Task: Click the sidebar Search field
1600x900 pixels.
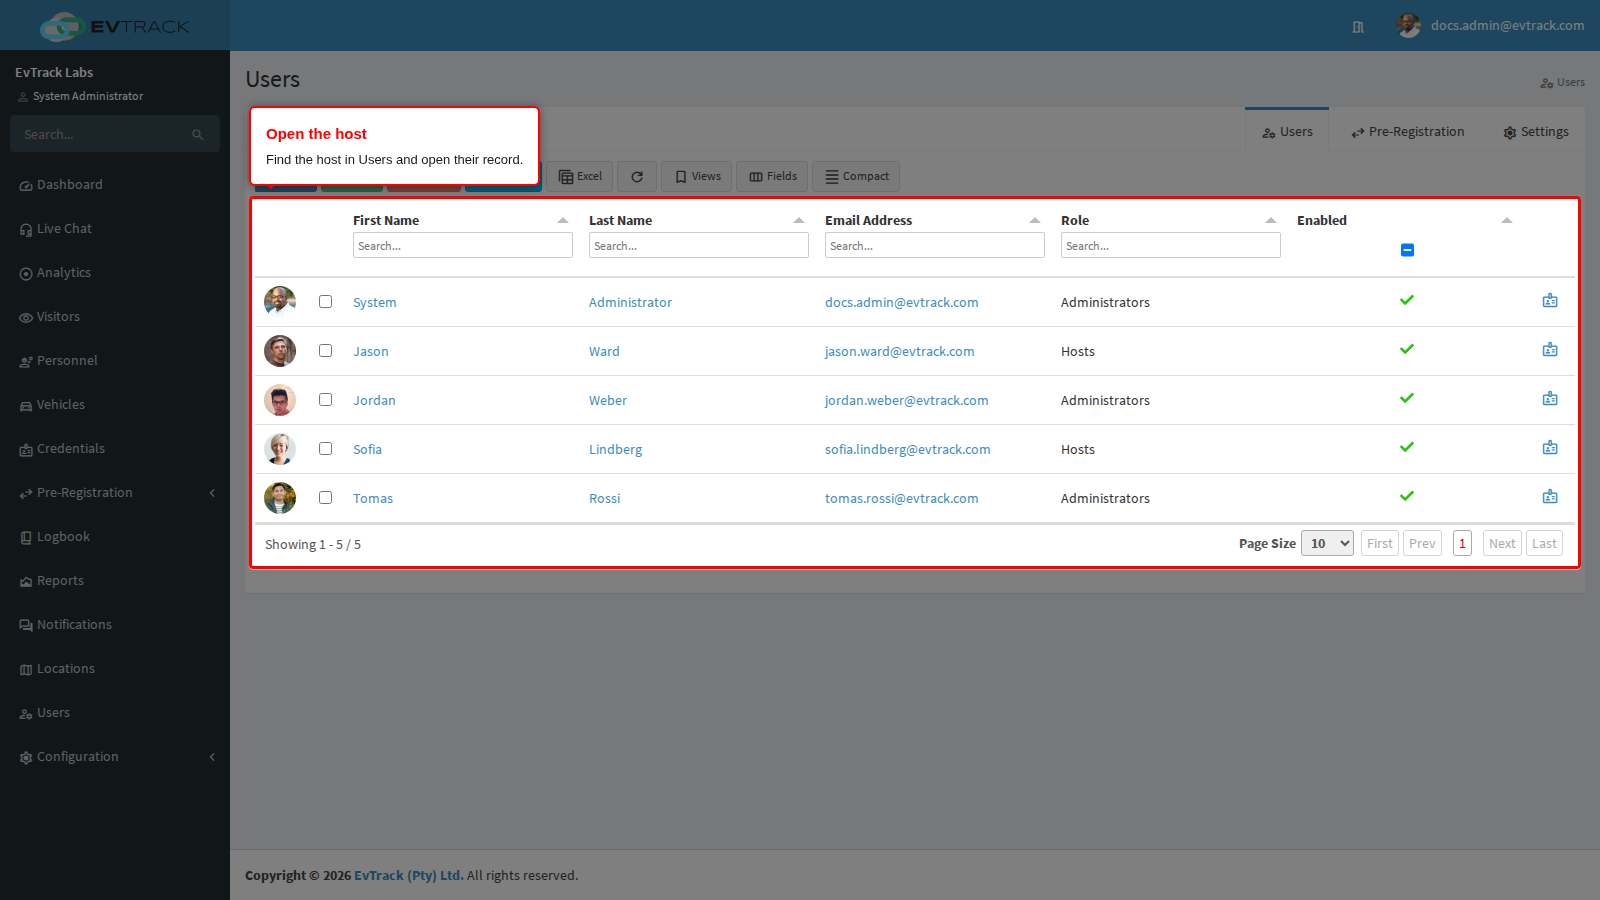Action: point(100,134)
